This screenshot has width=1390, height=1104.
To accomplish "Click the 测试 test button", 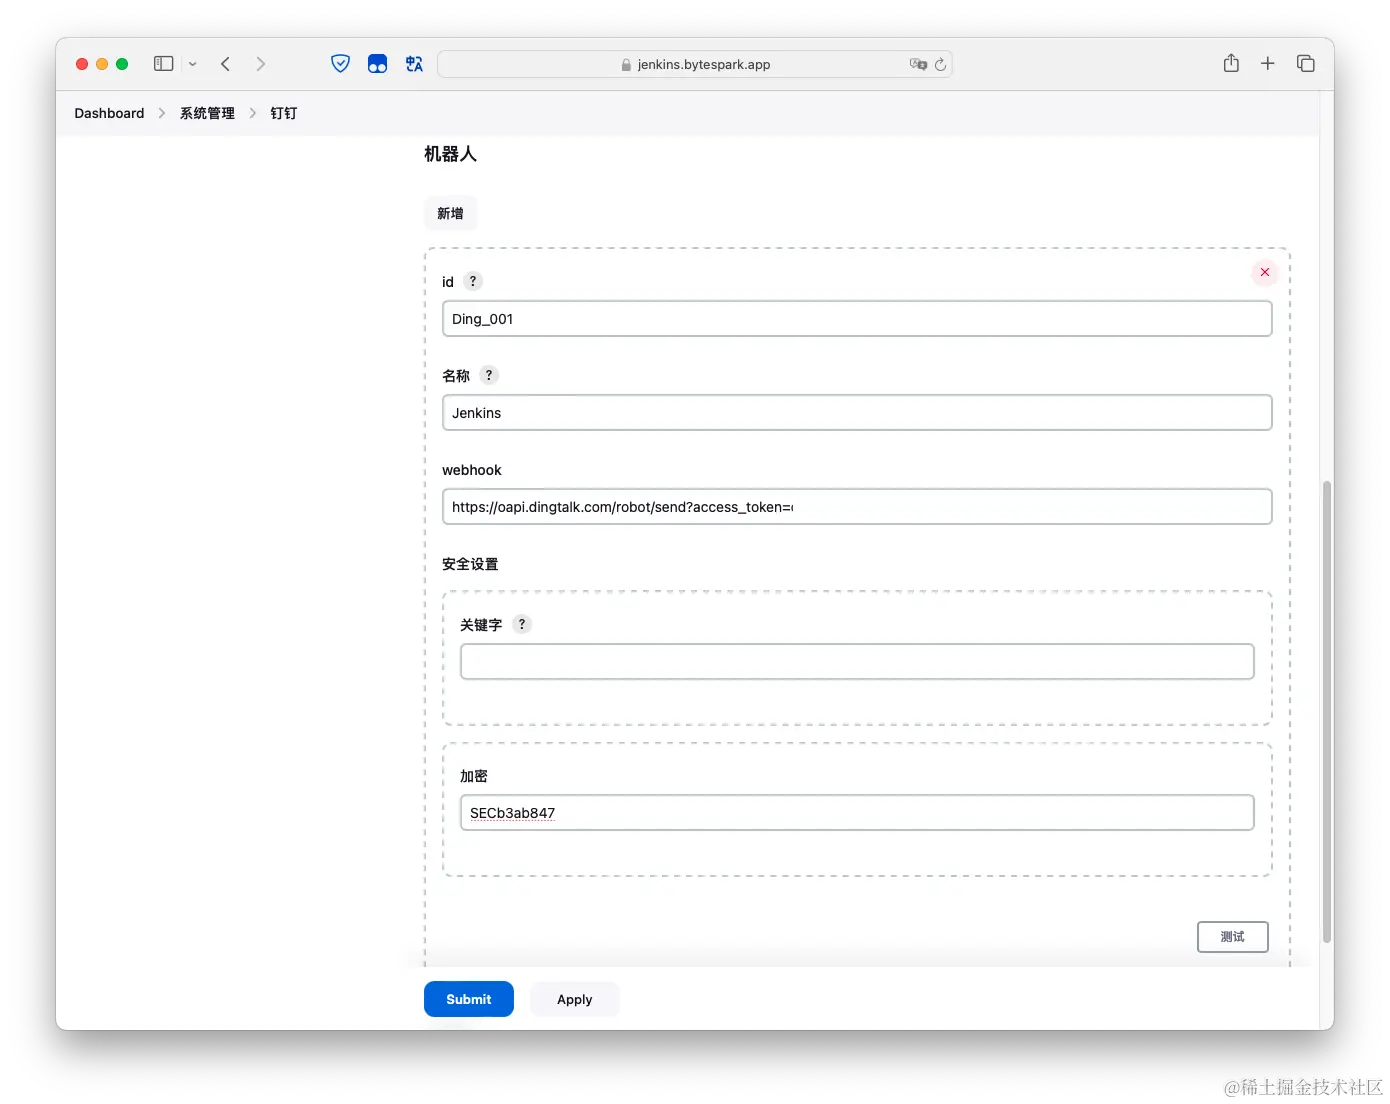I will 1233,937.
